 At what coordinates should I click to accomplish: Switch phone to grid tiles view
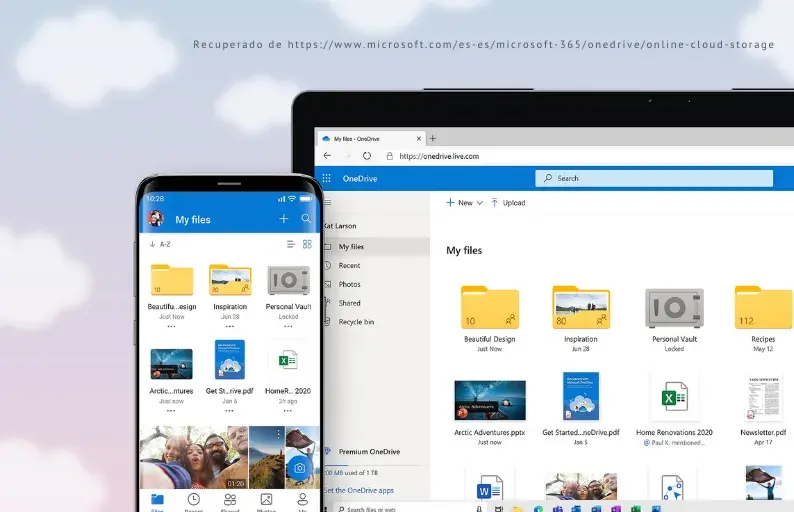pyautogui.click(x=307, y=244)
